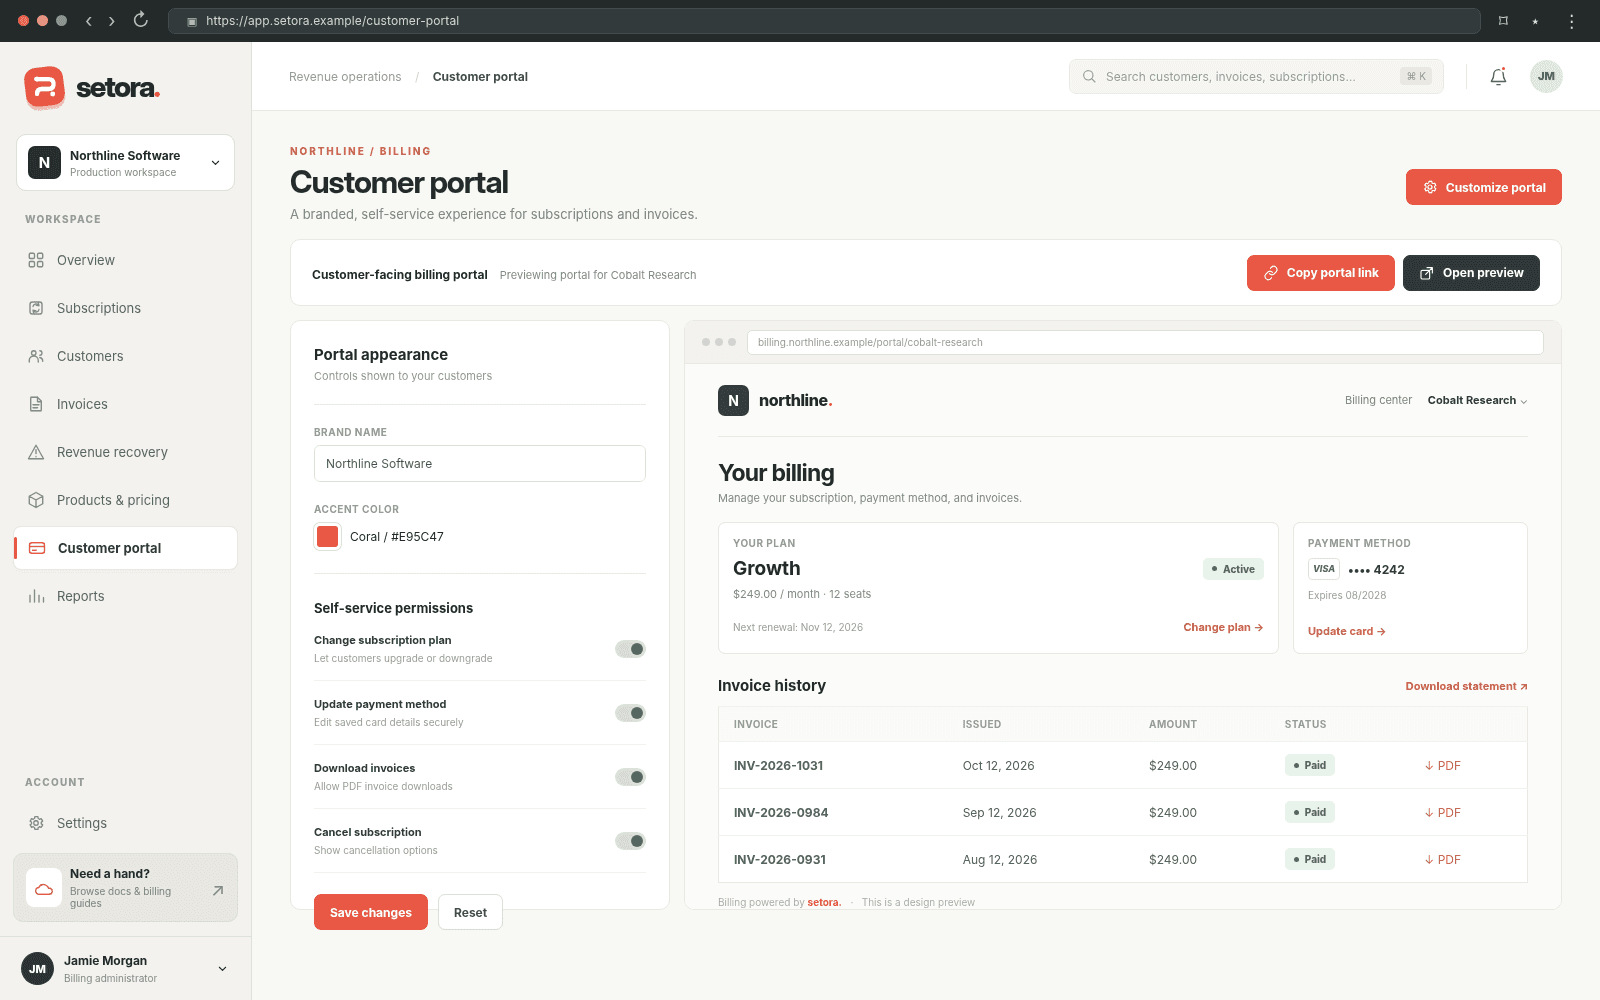Click the Sep 12, 2026 issued date
This screenshot has width=1600, height=1000.
999,813
